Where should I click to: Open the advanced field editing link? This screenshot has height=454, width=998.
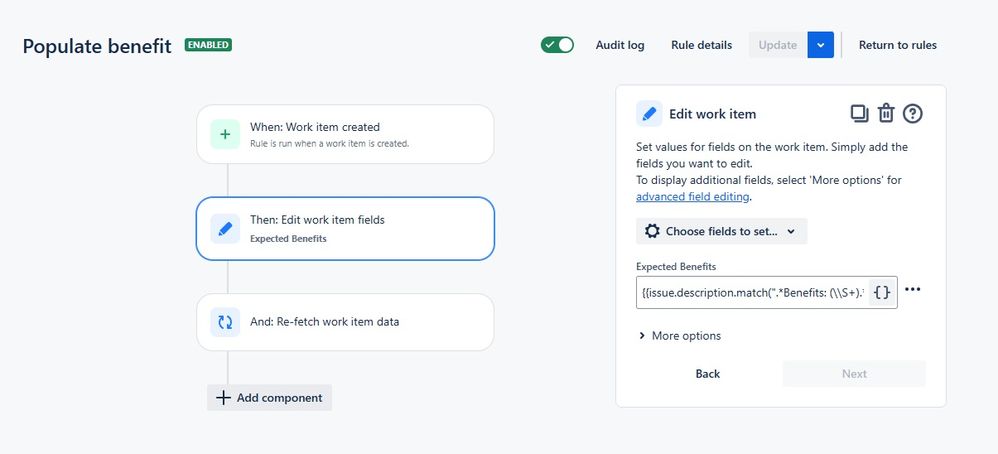tap(692, 197)
